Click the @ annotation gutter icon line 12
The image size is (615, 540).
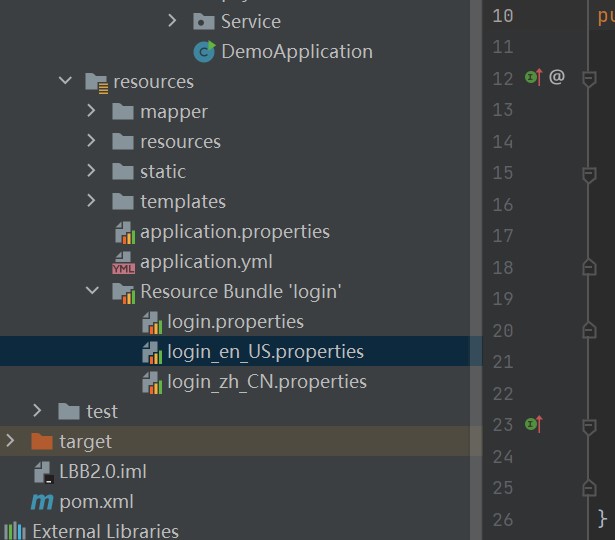[557, 76]
